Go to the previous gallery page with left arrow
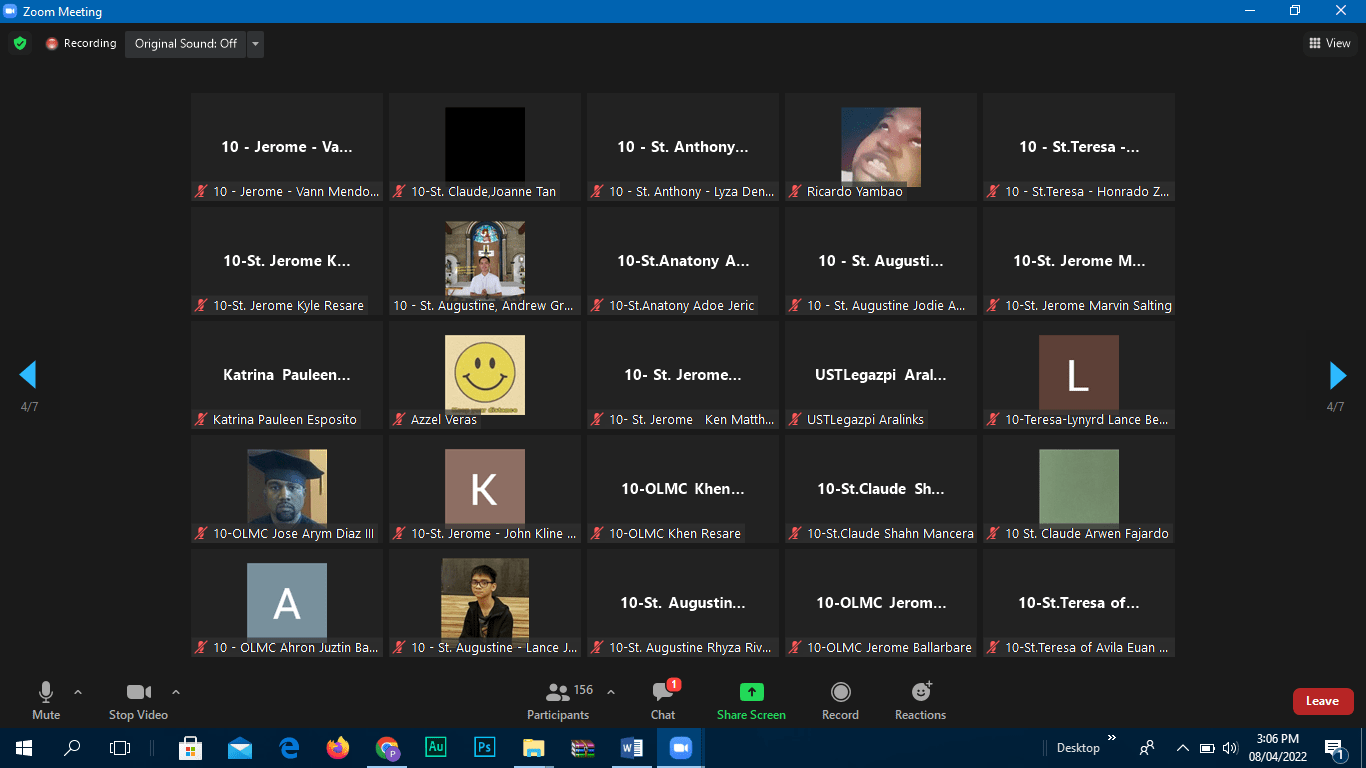 click(x=28, y=375)
